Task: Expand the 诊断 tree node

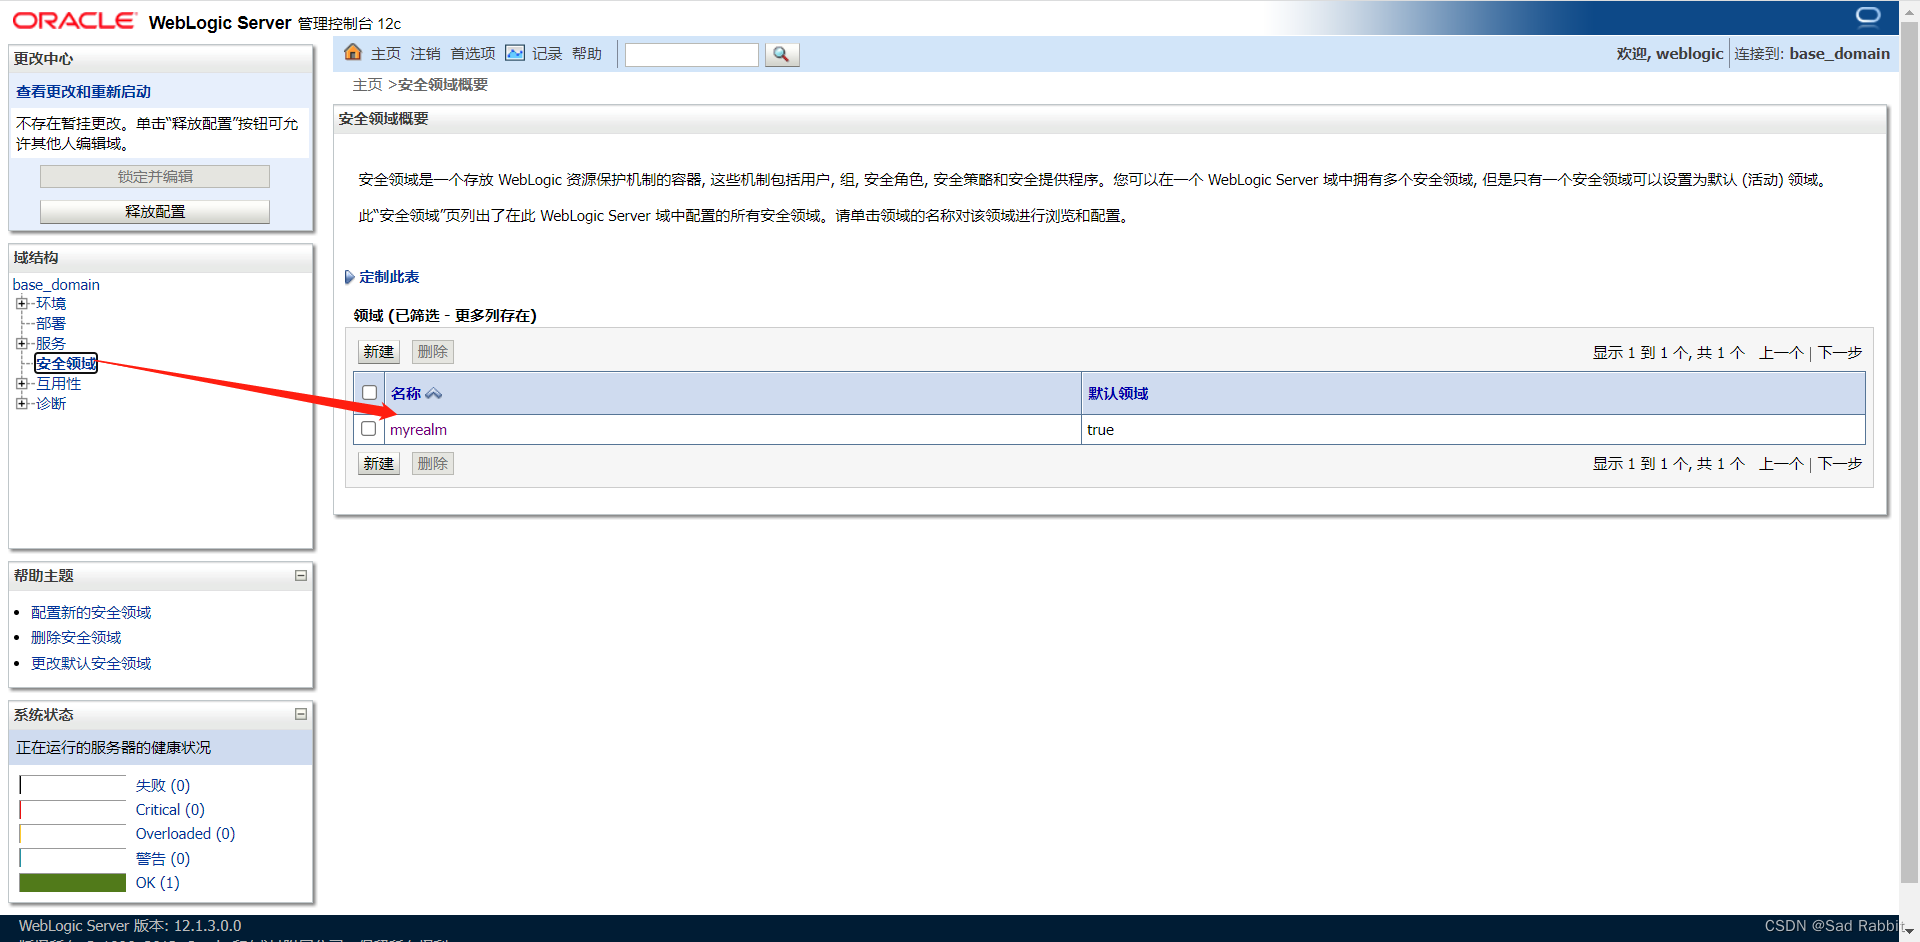Action: click(x=21, y=403)
